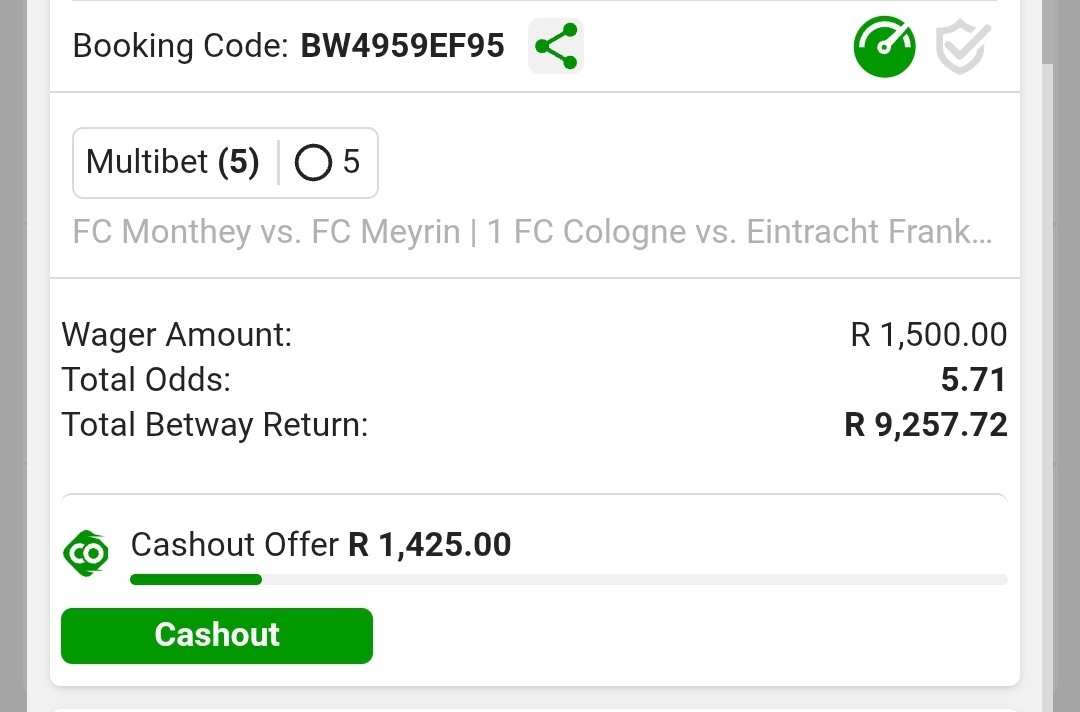1080x712 pixels.
Task: Share the booking code via share icon
Action: 556,46
